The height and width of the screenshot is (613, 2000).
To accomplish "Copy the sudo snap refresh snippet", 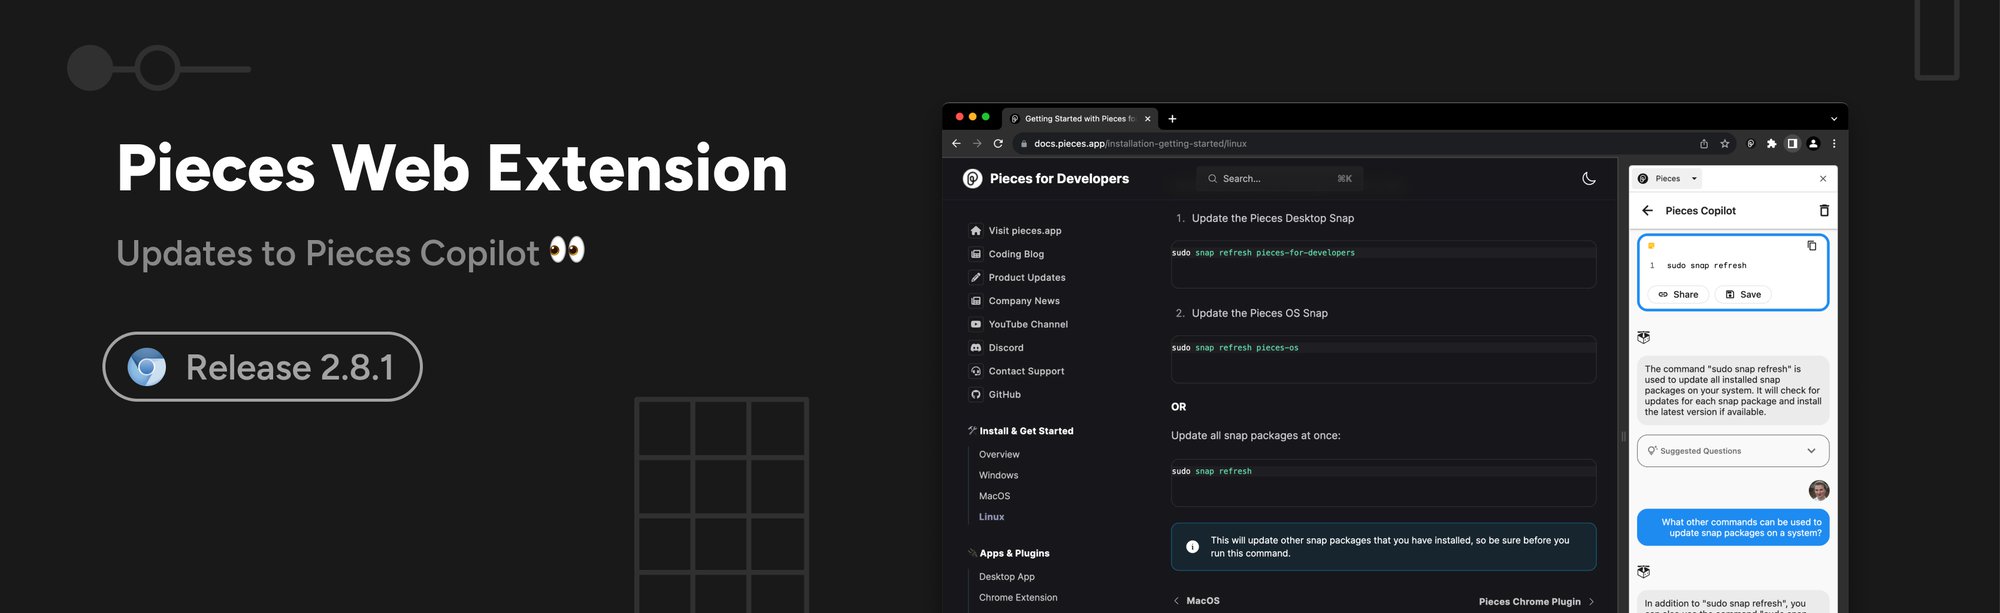I will click(1812, 246).
